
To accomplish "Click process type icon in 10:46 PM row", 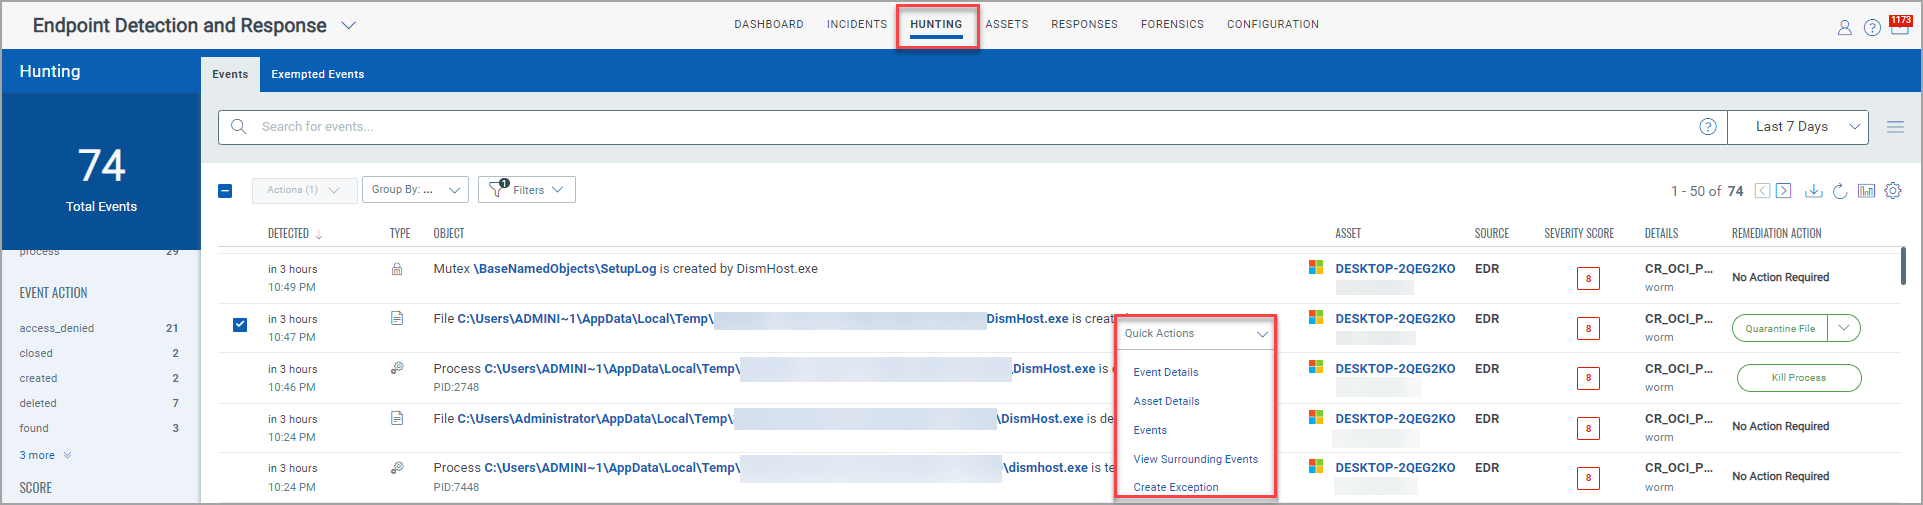I will click(397, 368).
